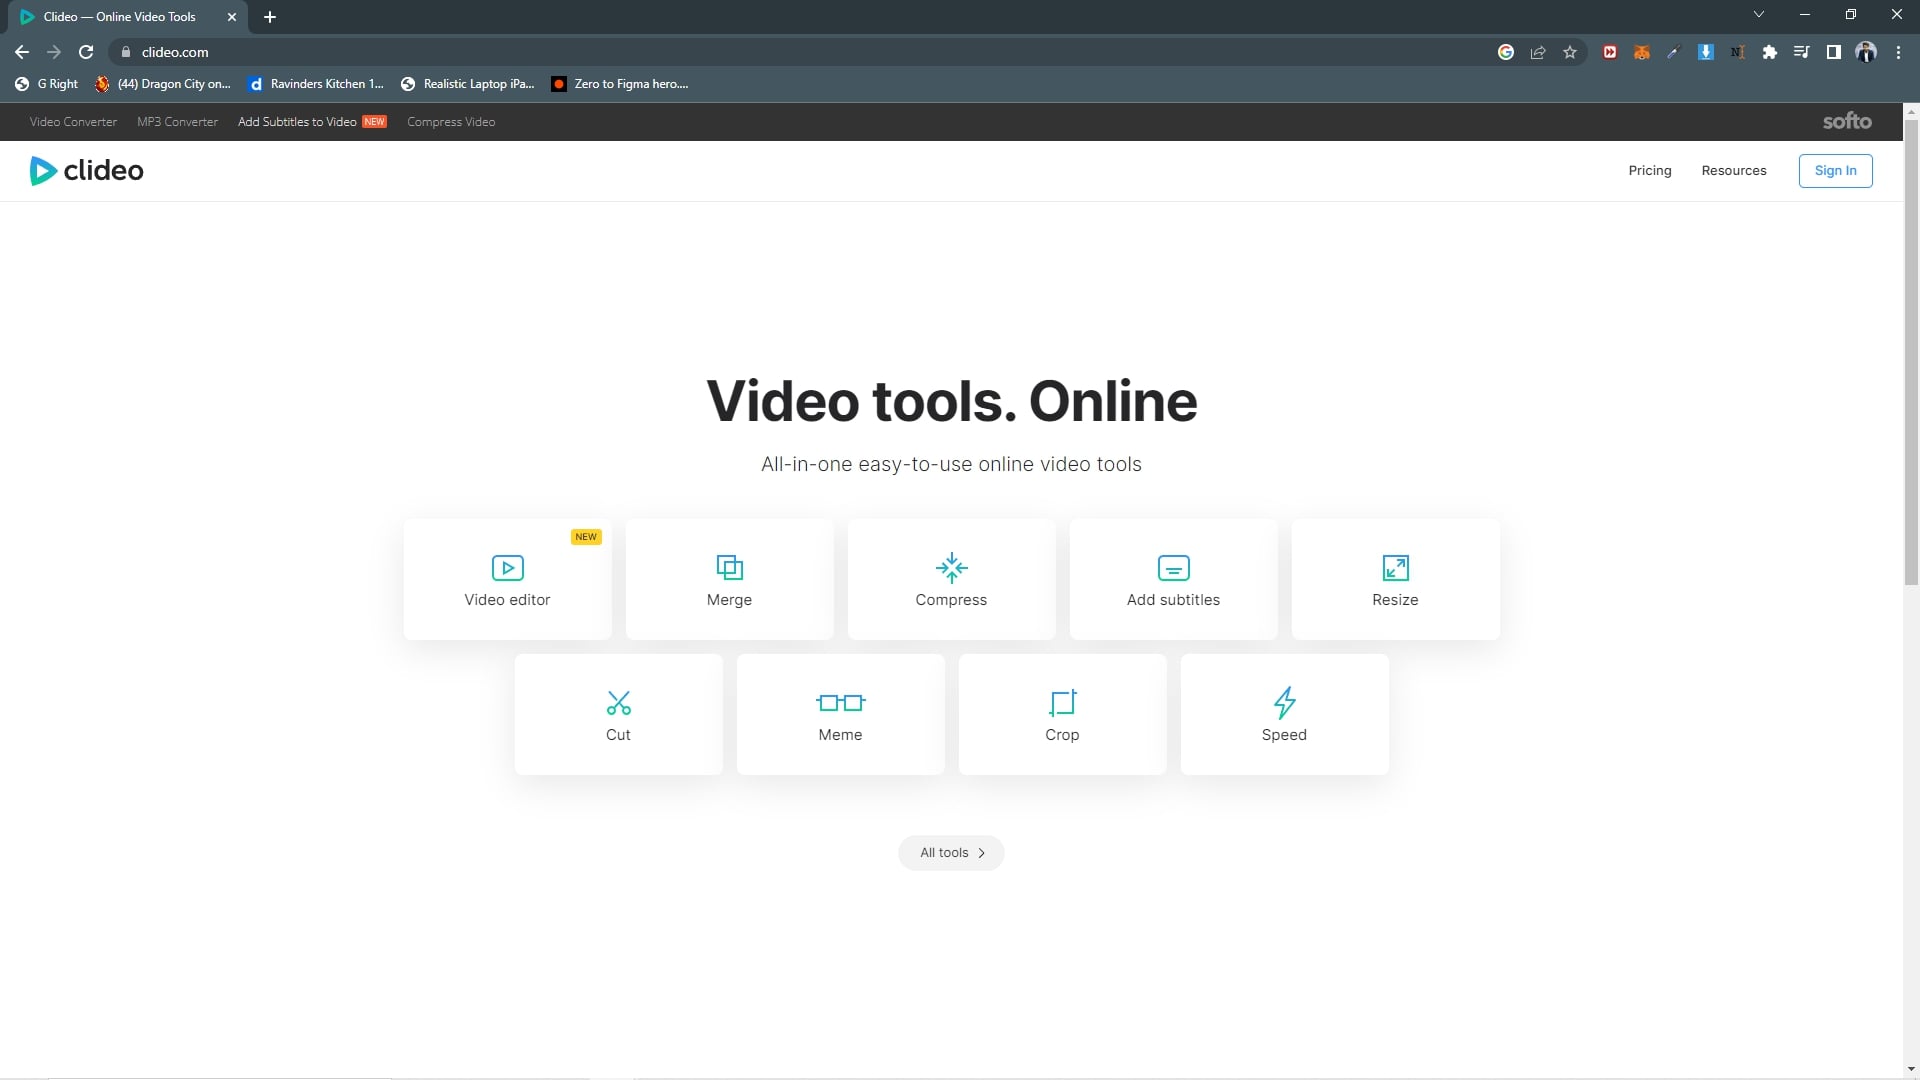The width and height of the screenshot is (1920, 1080).
Task: Open the Video editor tool card
Action: click(507, 580)
